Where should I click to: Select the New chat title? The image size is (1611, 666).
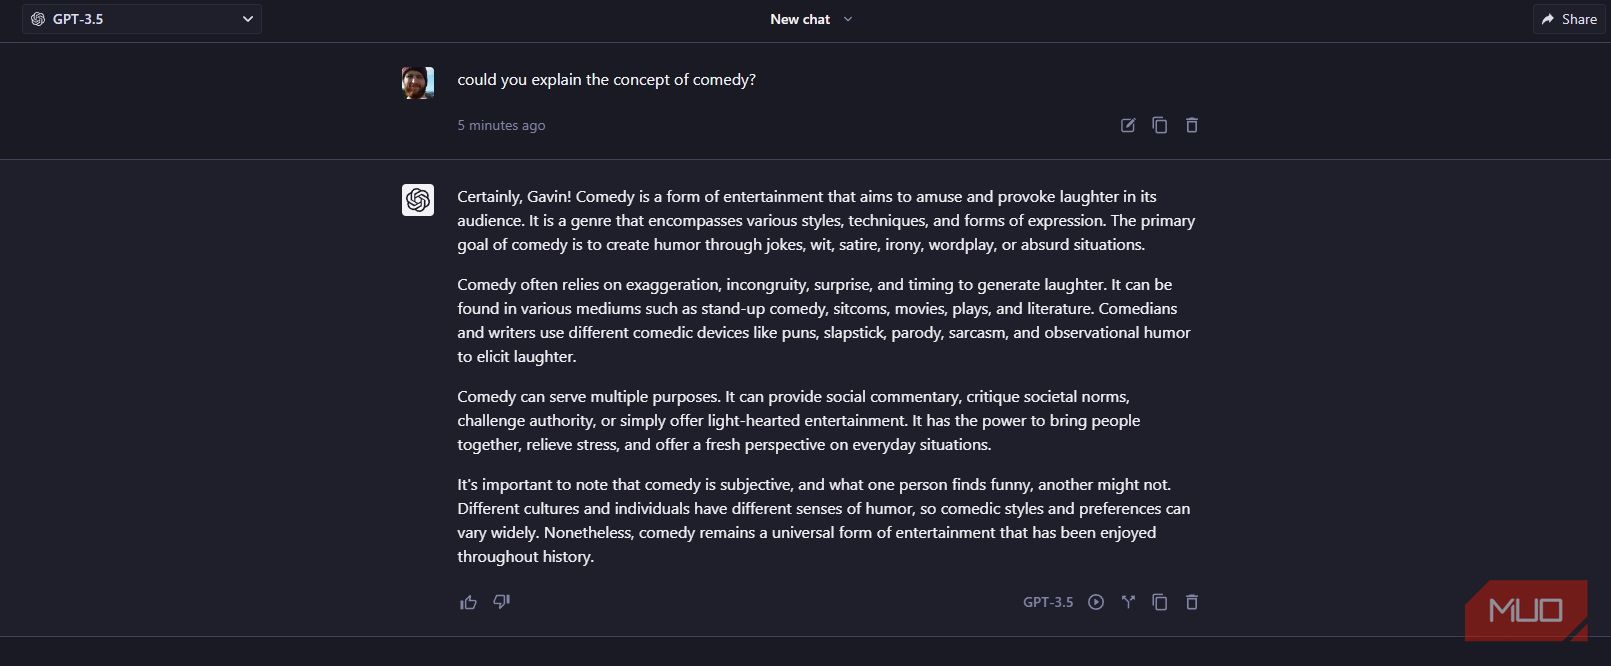tap(799, 18)
